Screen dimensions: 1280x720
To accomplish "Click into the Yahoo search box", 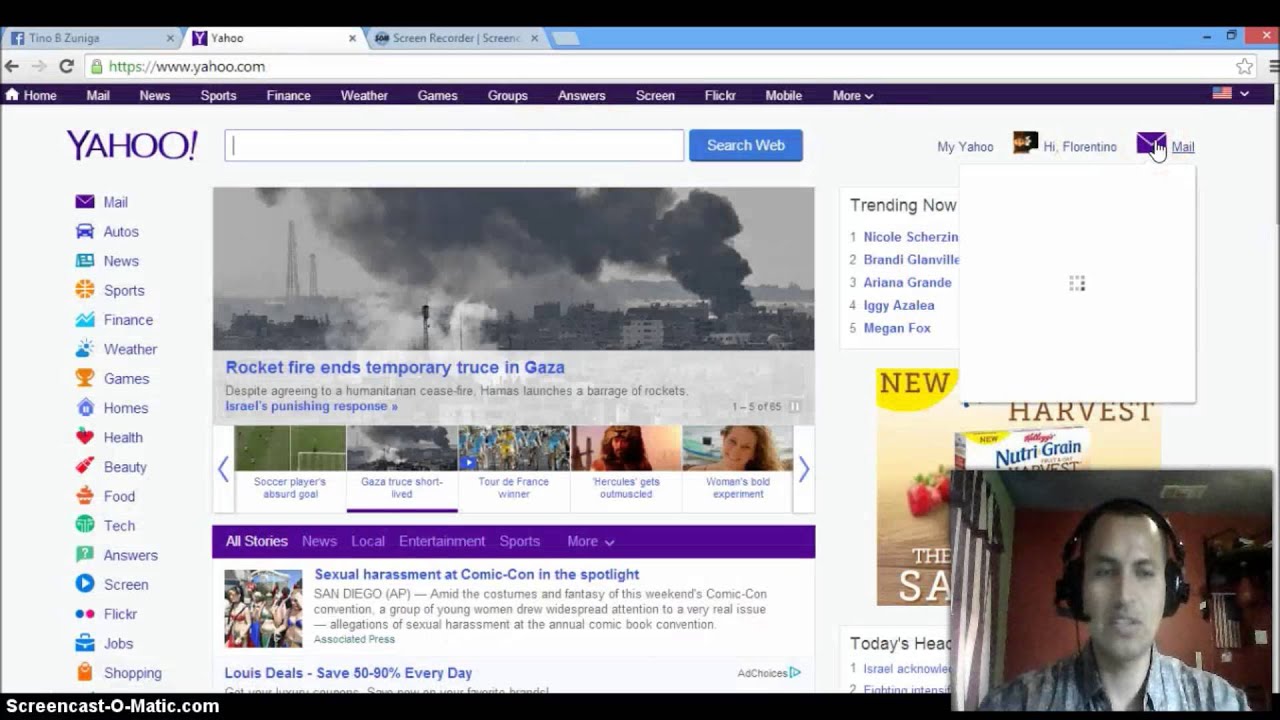I will click(454, 145).
